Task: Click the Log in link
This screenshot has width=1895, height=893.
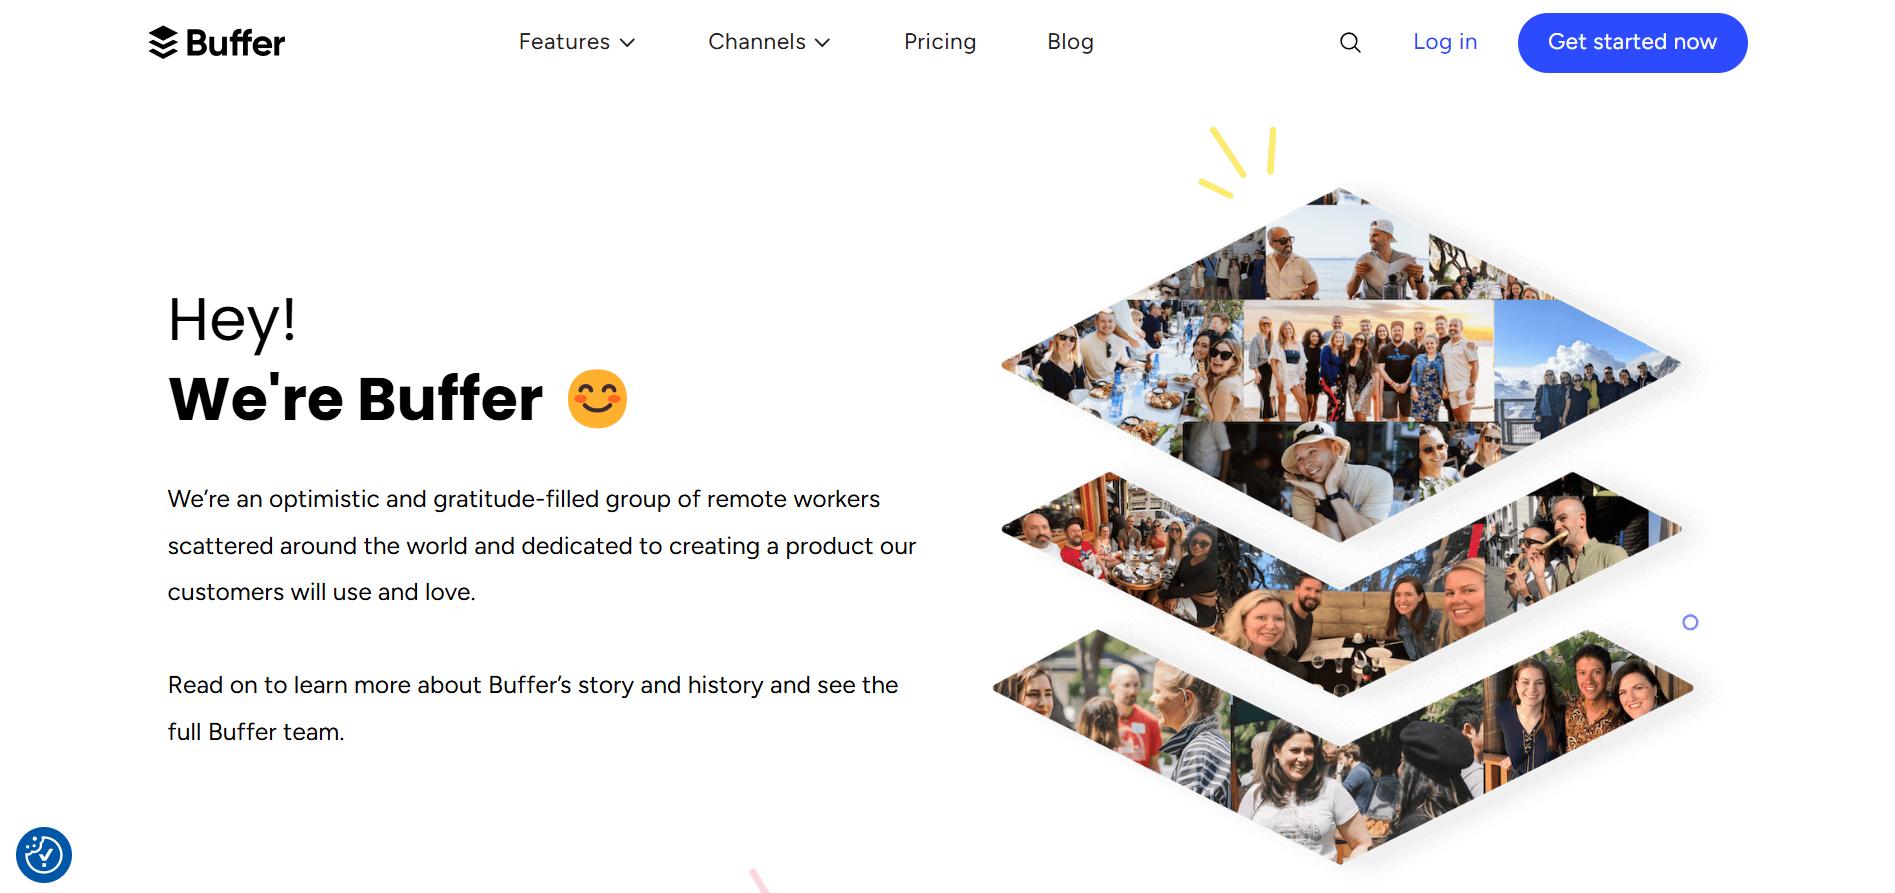Action: 1445,42
